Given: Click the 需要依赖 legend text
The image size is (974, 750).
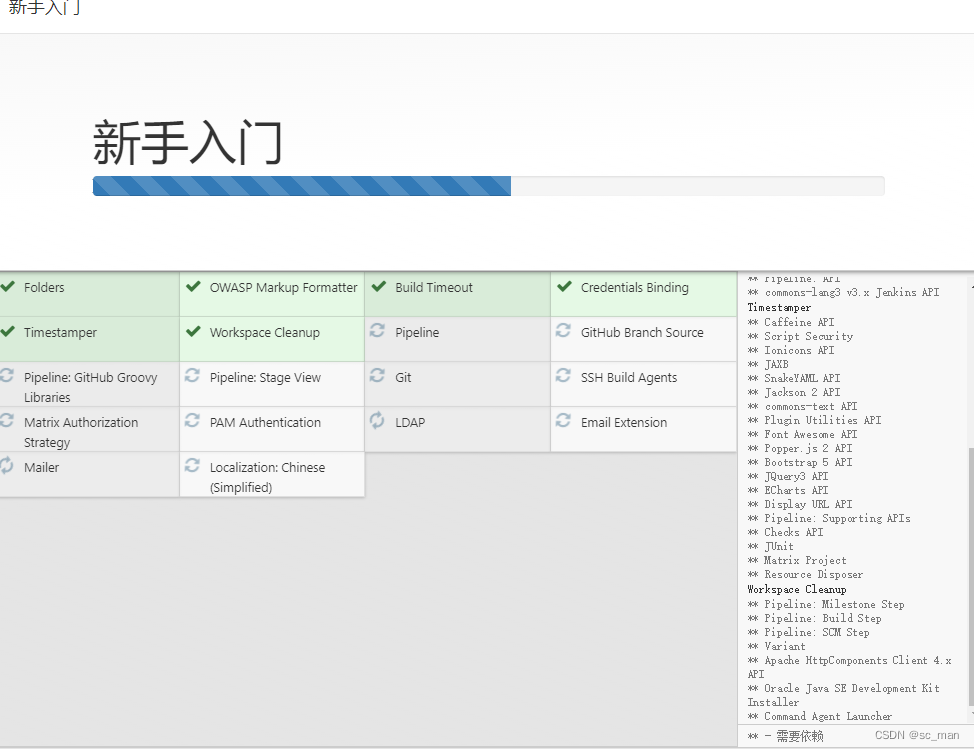Looking at the screenshot, I should (x=800, y=736).
